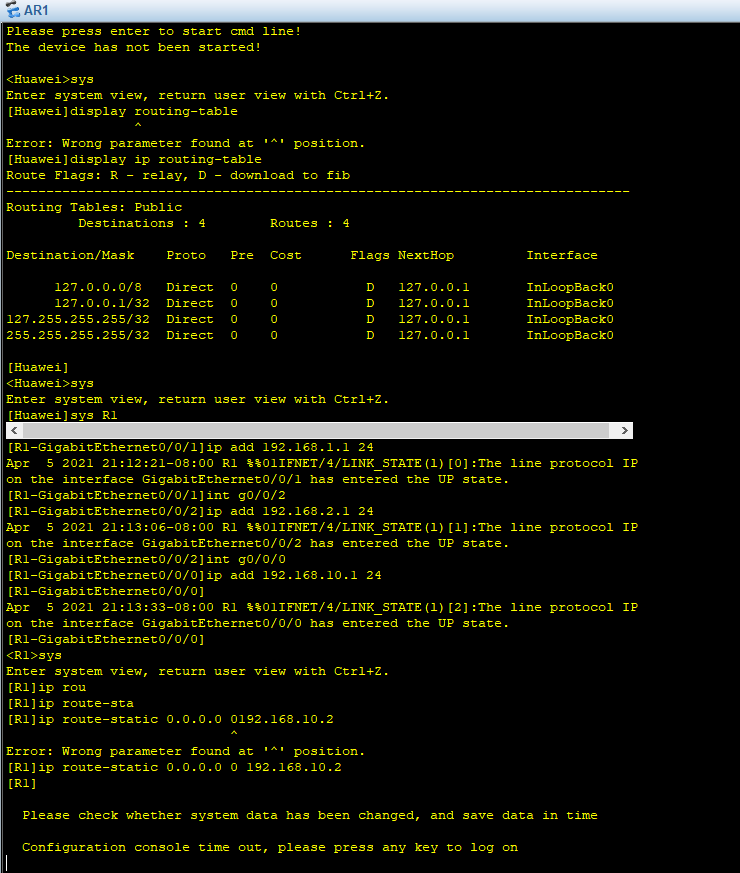
Task: Click the 'NextHop' column header
Action: point(426,255)
